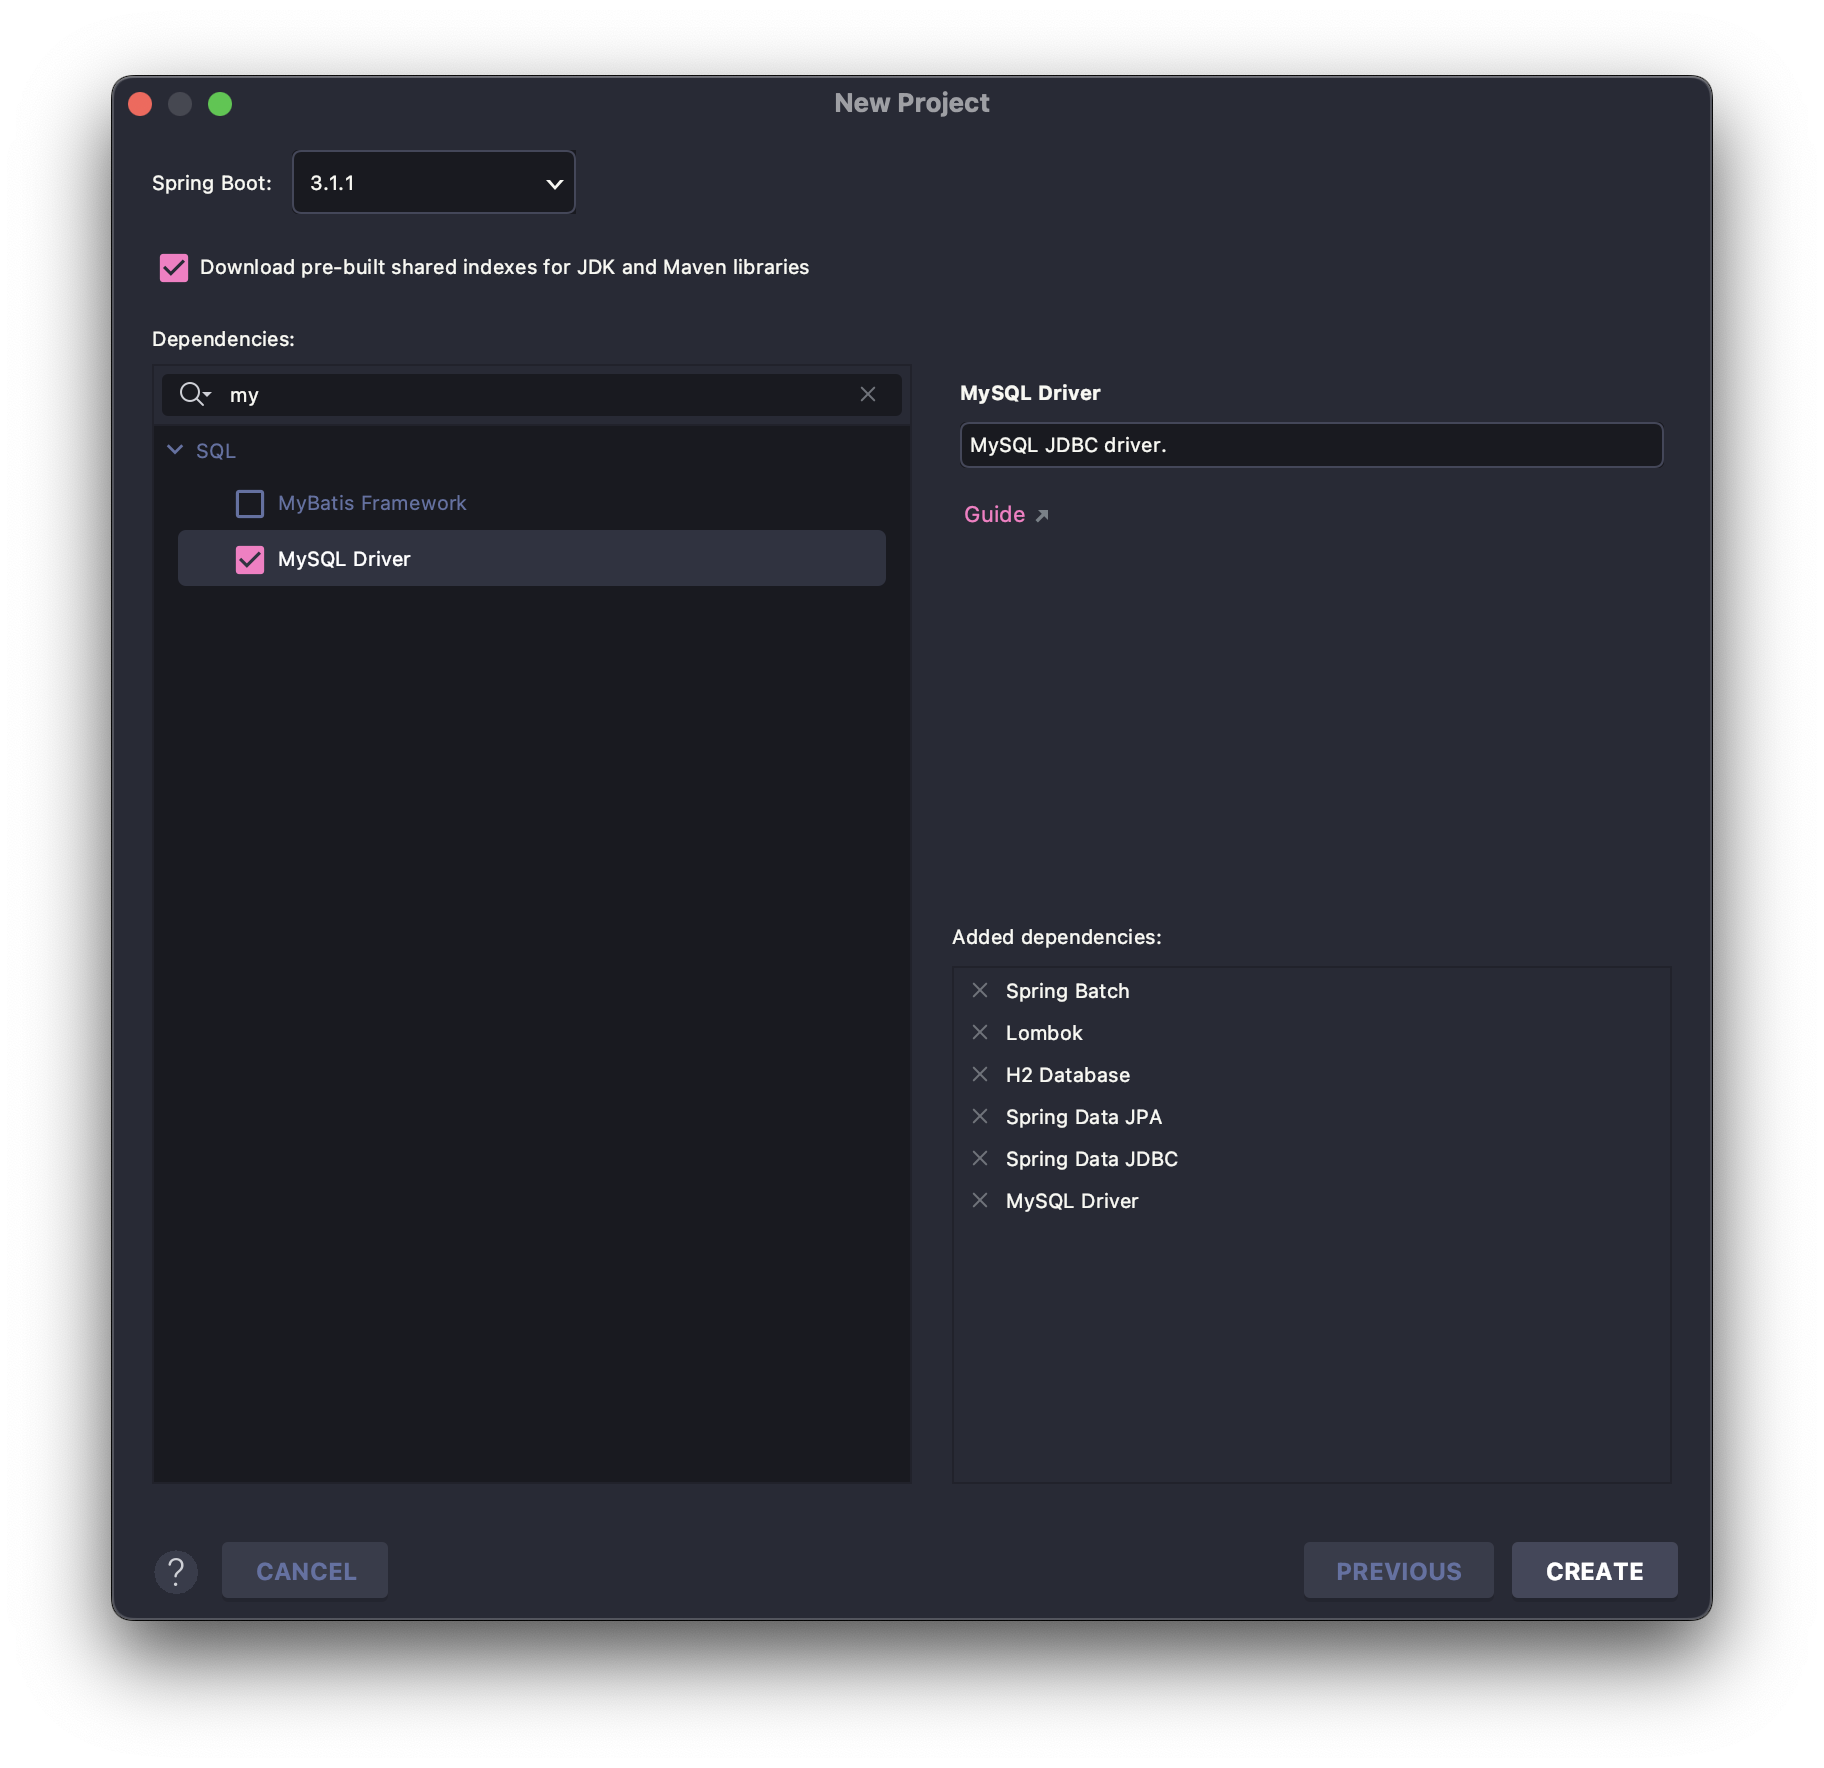
Task: Remove Spring Data JPA dependency
Action: pyautogui.click(x=980, y=1116)
